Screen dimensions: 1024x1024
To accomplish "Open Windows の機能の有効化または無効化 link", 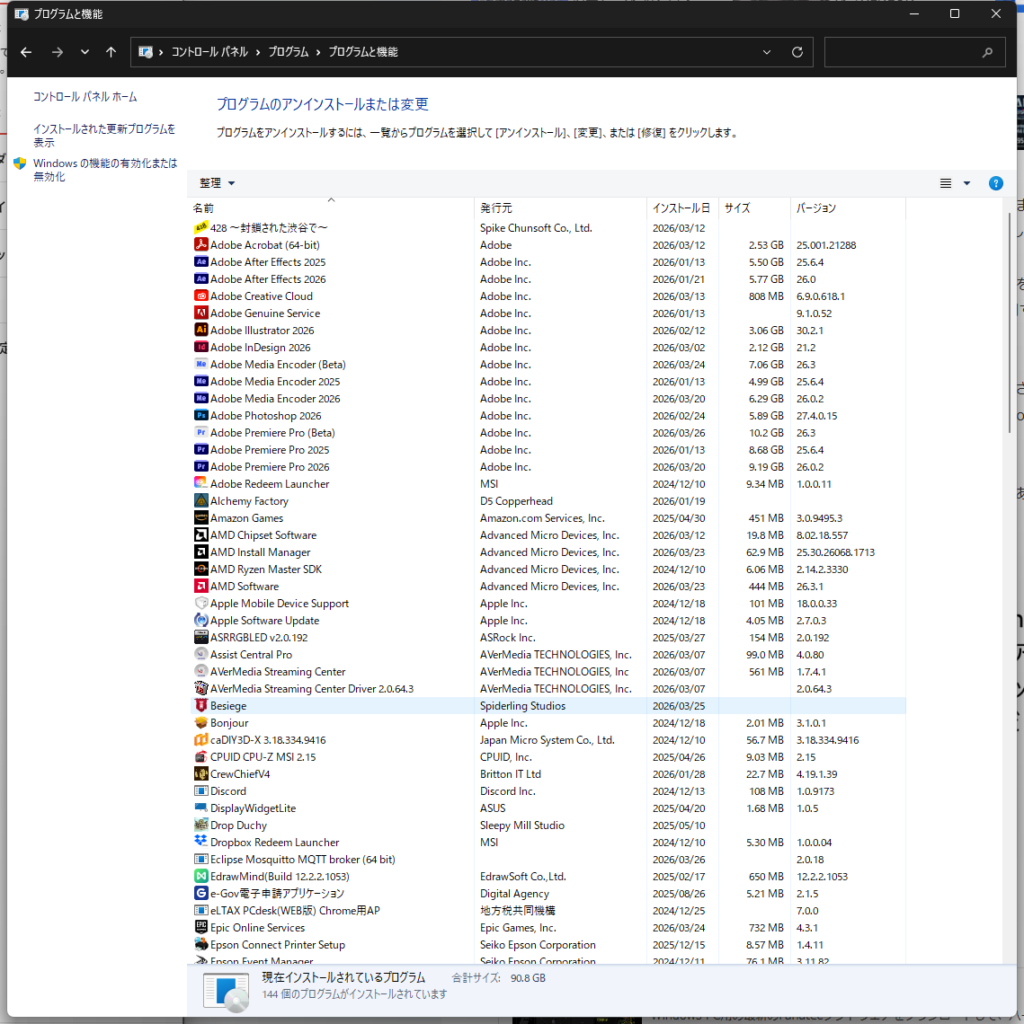I will [x=104, y=170].
